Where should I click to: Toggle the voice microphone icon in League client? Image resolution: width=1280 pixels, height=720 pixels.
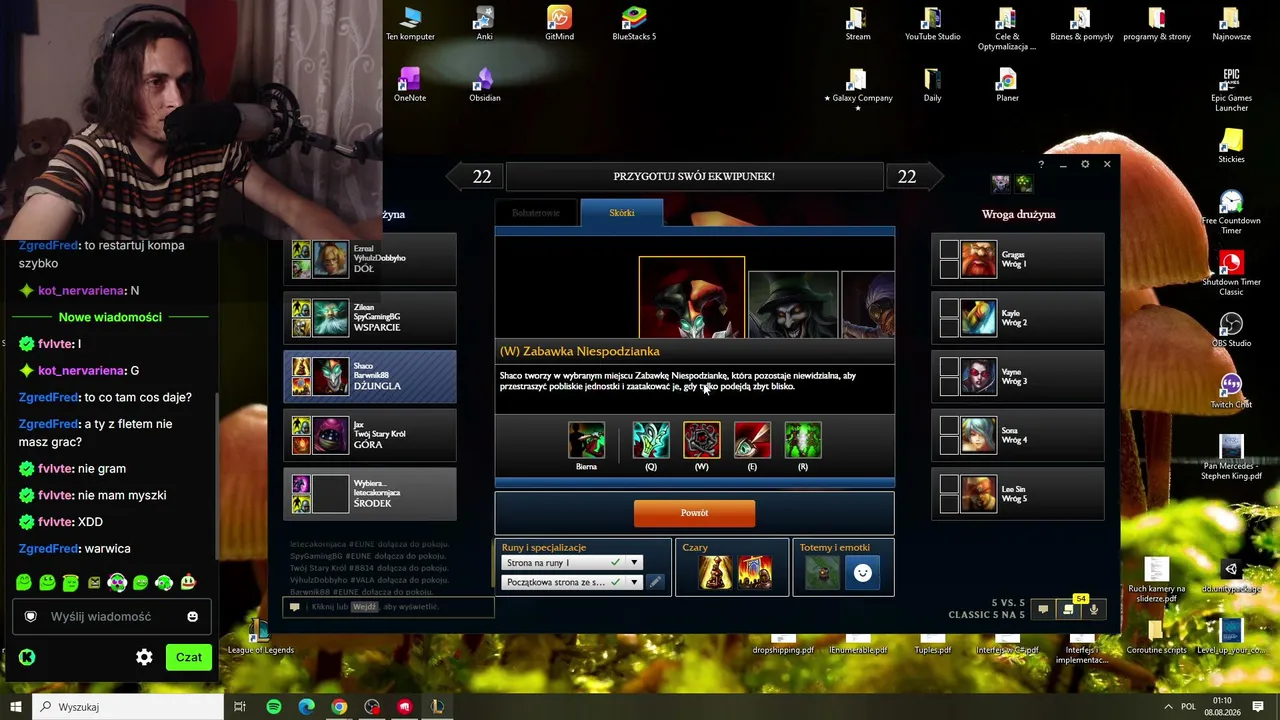[1093, 609]
